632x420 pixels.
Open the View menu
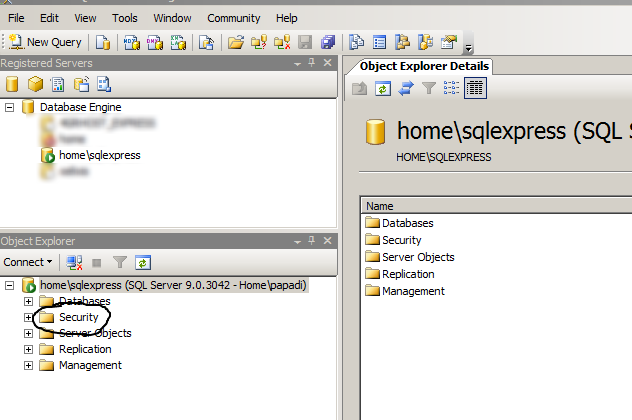pos(85,18)
